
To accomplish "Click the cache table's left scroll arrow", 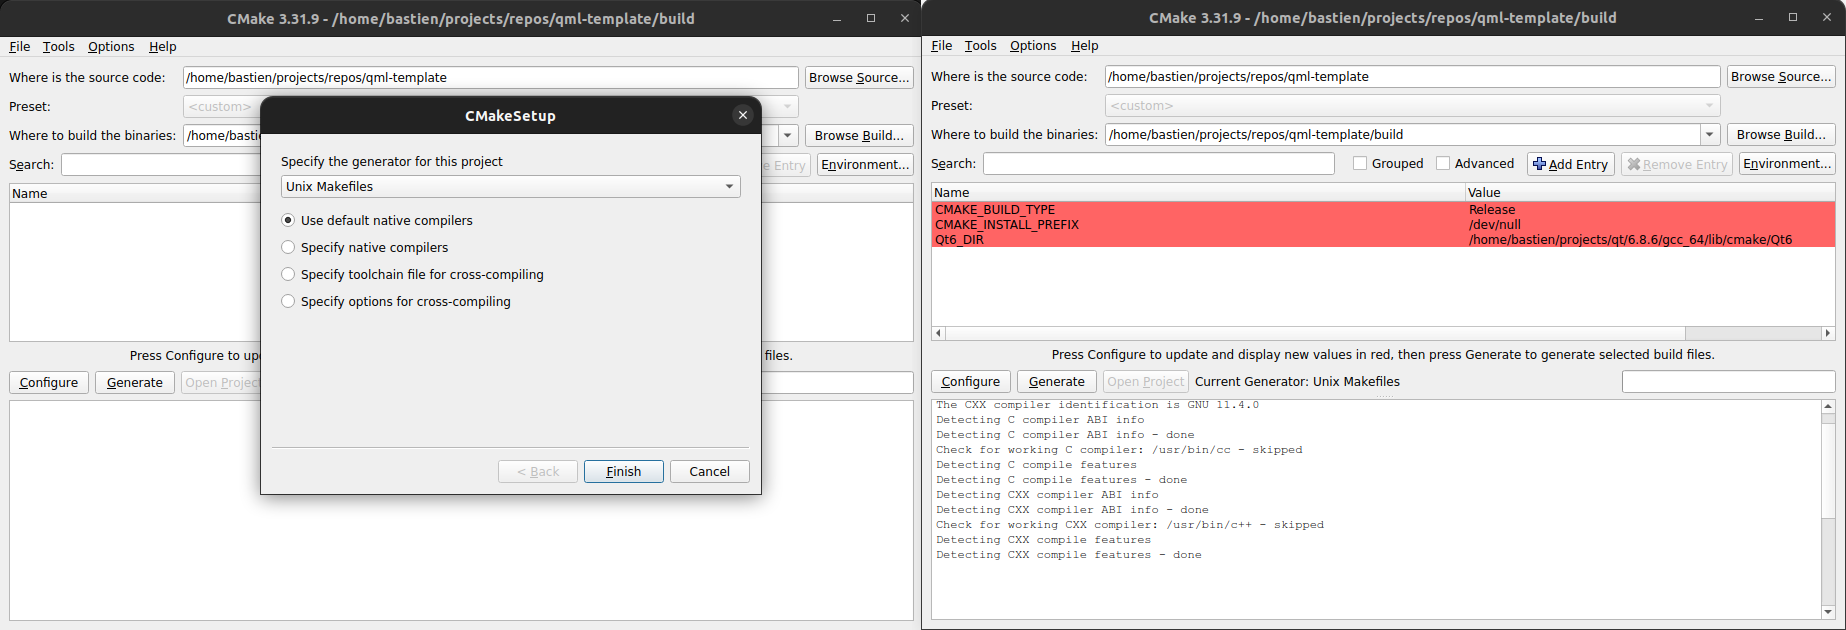I will click(938, 333).
